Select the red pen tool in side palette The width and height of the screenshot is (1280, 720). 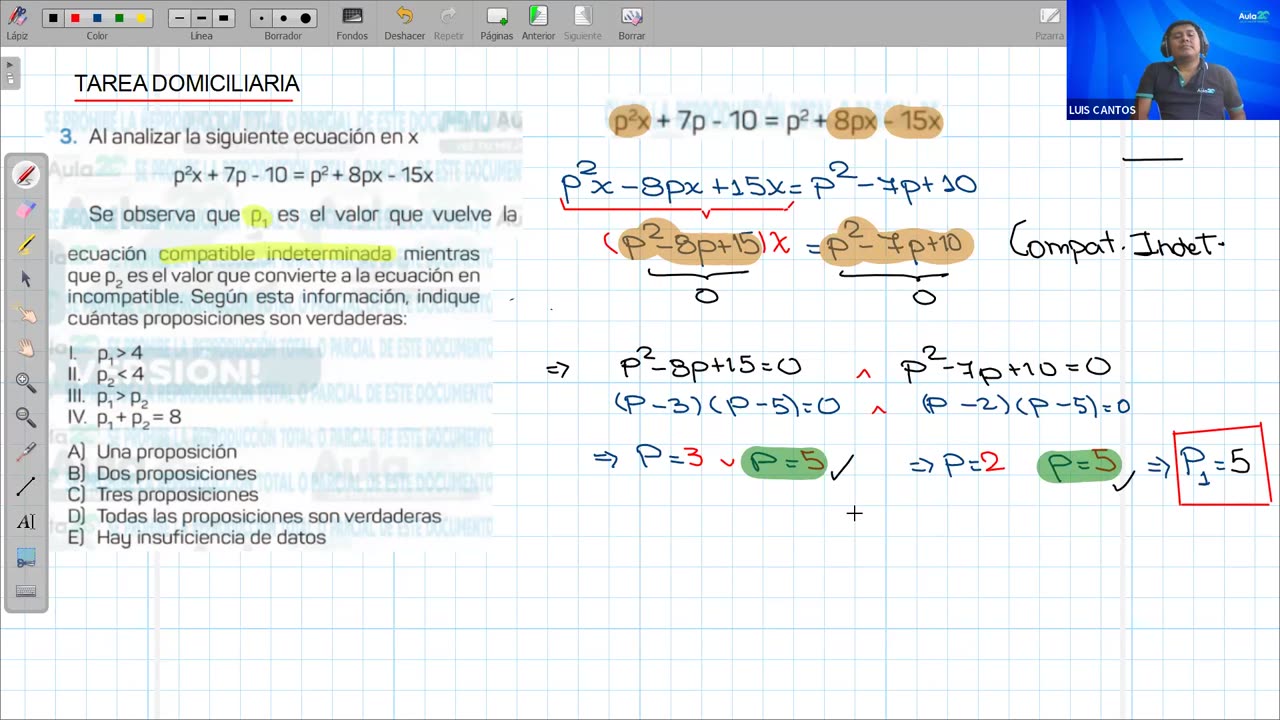point(26,175)
